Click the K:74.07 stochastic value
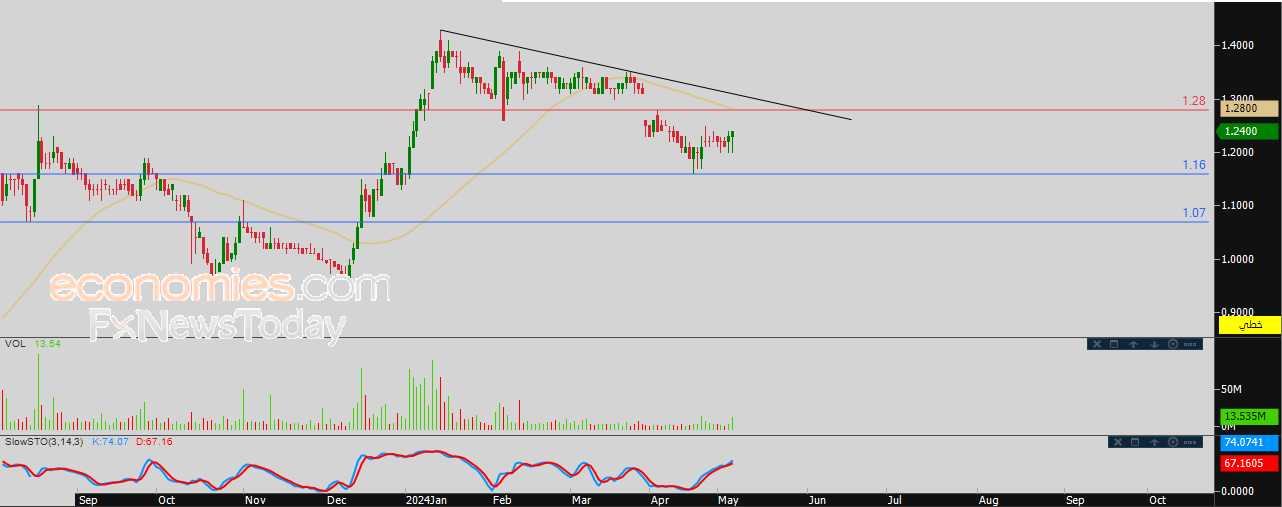Viewport: 1282px width, 507px height. pyautogui.click(x=111, y=441)
